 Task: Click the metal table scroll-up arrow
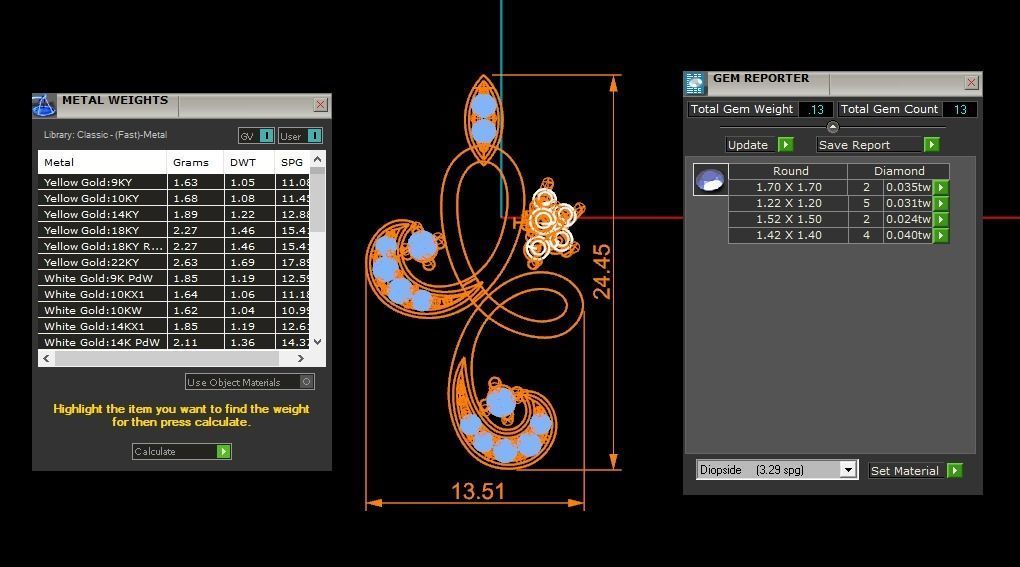coord(317,159)
